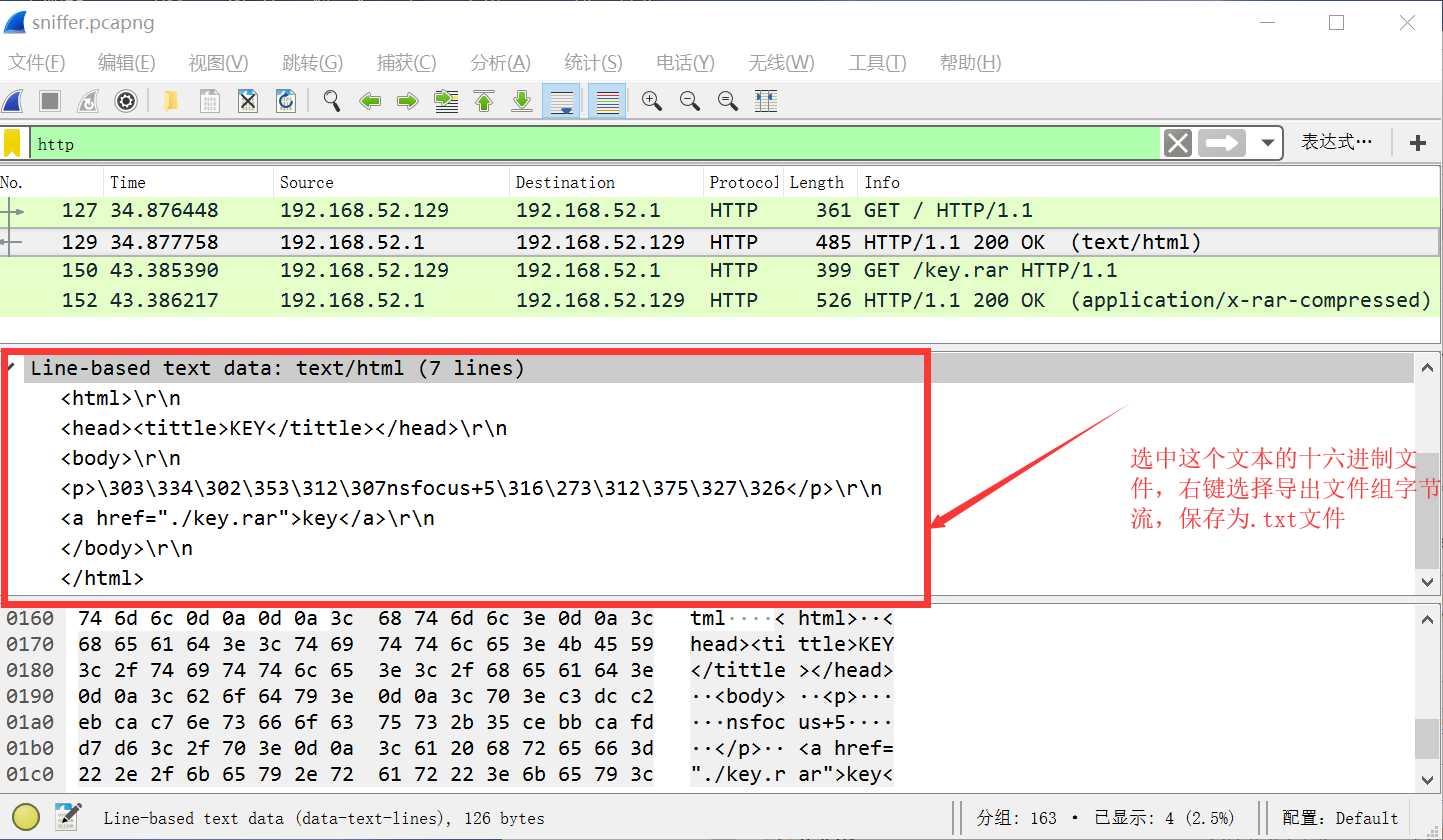Zoom in on main window text

point(652,101)
